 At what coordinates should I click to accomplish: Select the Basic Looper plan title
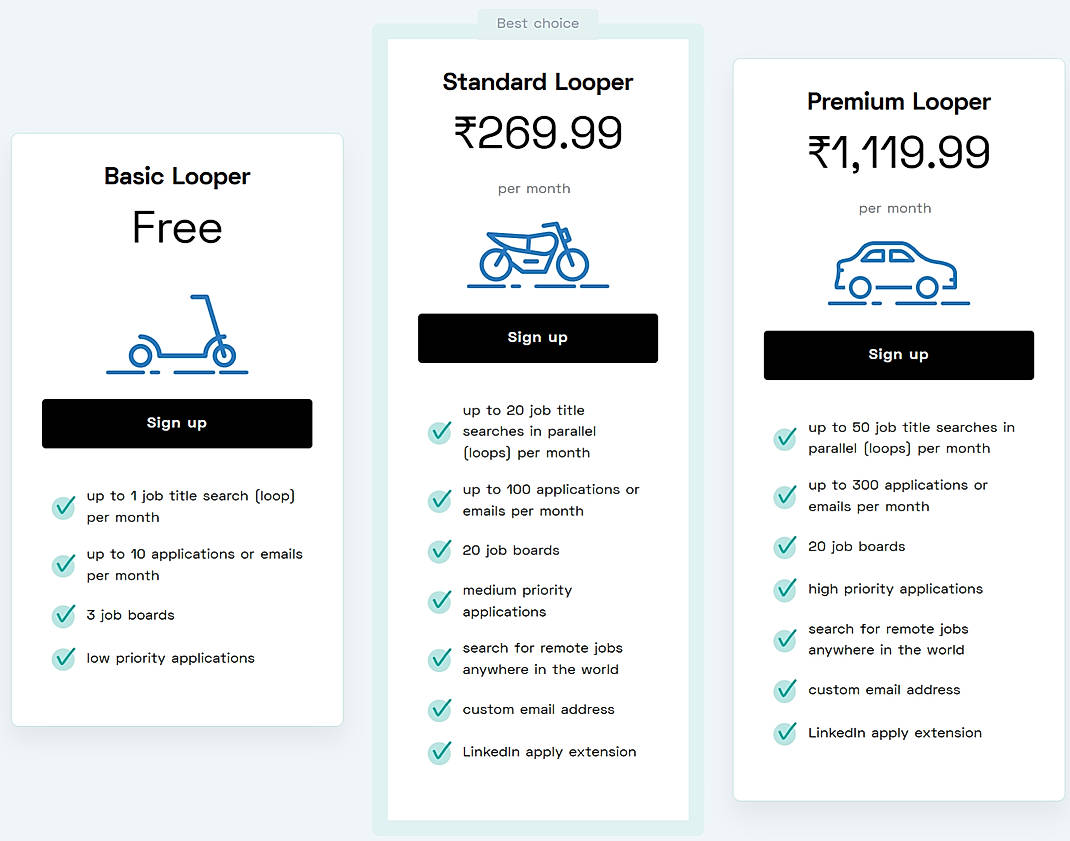coord(176,176)
